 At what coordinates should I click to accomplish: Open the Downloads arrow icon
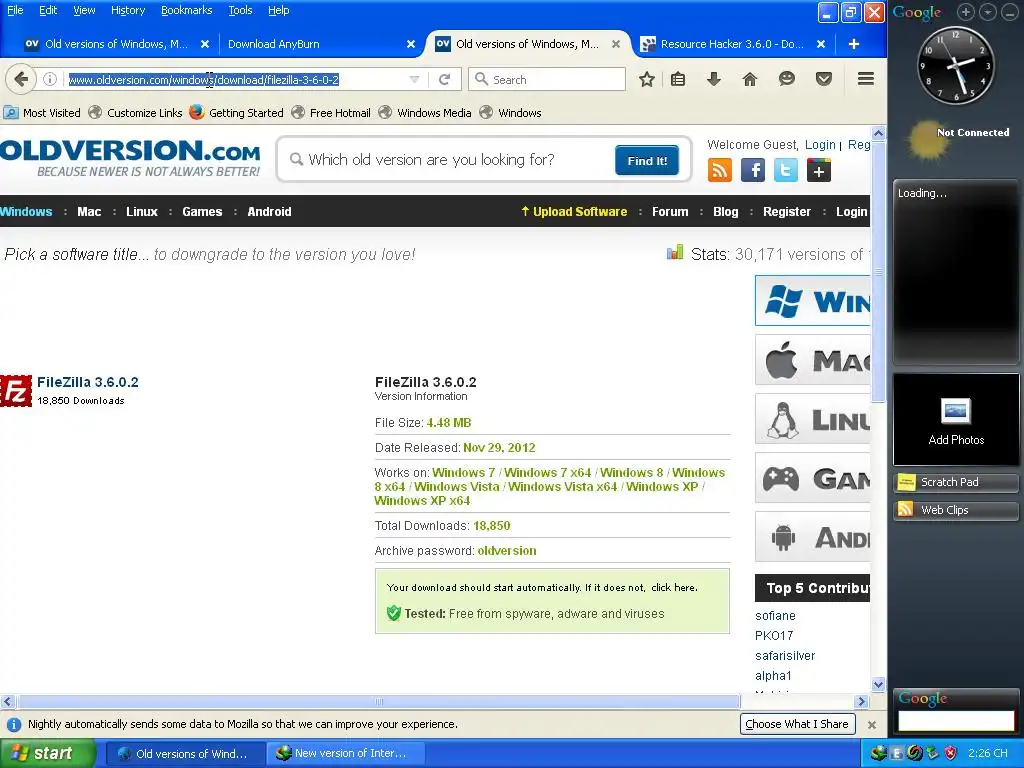(x=714, y=80)
